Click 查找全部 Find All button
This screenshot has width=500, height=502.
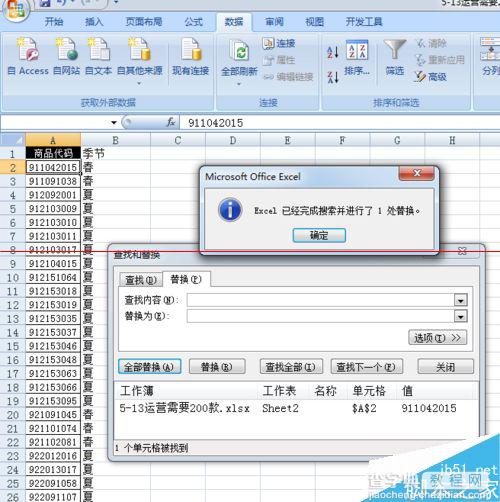pyautogui.click(x=291, y=367)
